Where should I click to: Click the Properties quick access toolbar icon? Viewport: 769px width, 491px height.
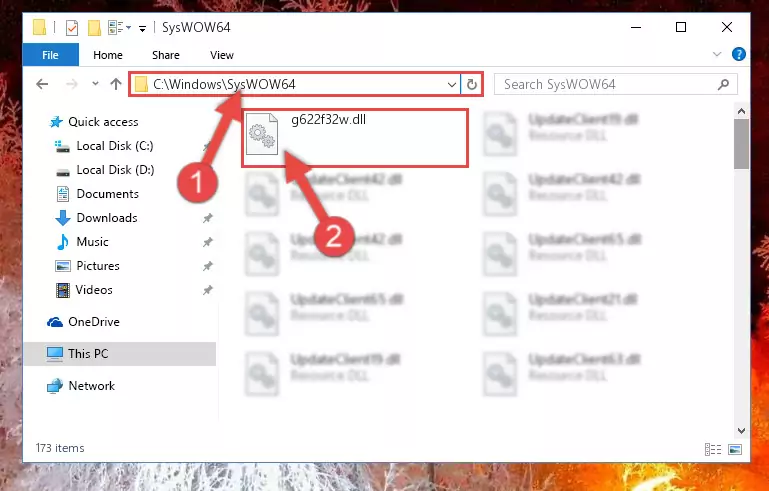pyautogui.click(x=72, y=27)
